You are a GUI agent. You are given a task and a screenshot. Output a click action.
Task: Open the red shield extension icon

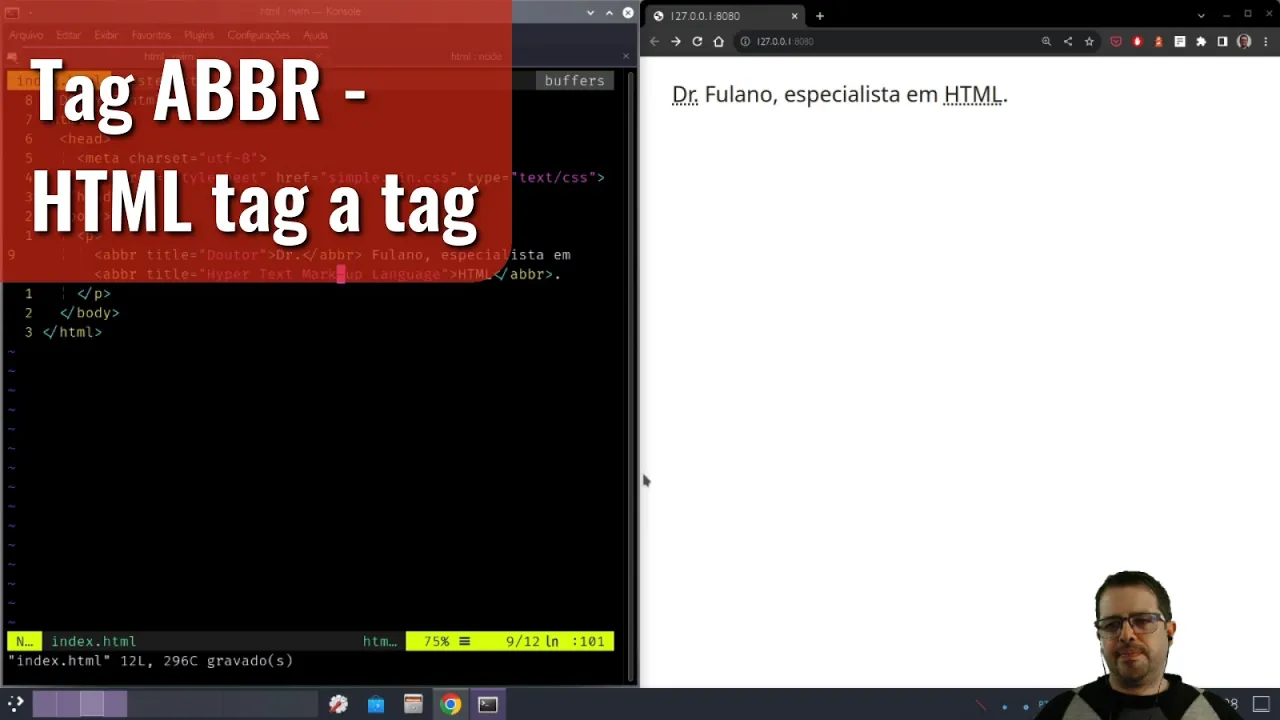point(1137,41)
